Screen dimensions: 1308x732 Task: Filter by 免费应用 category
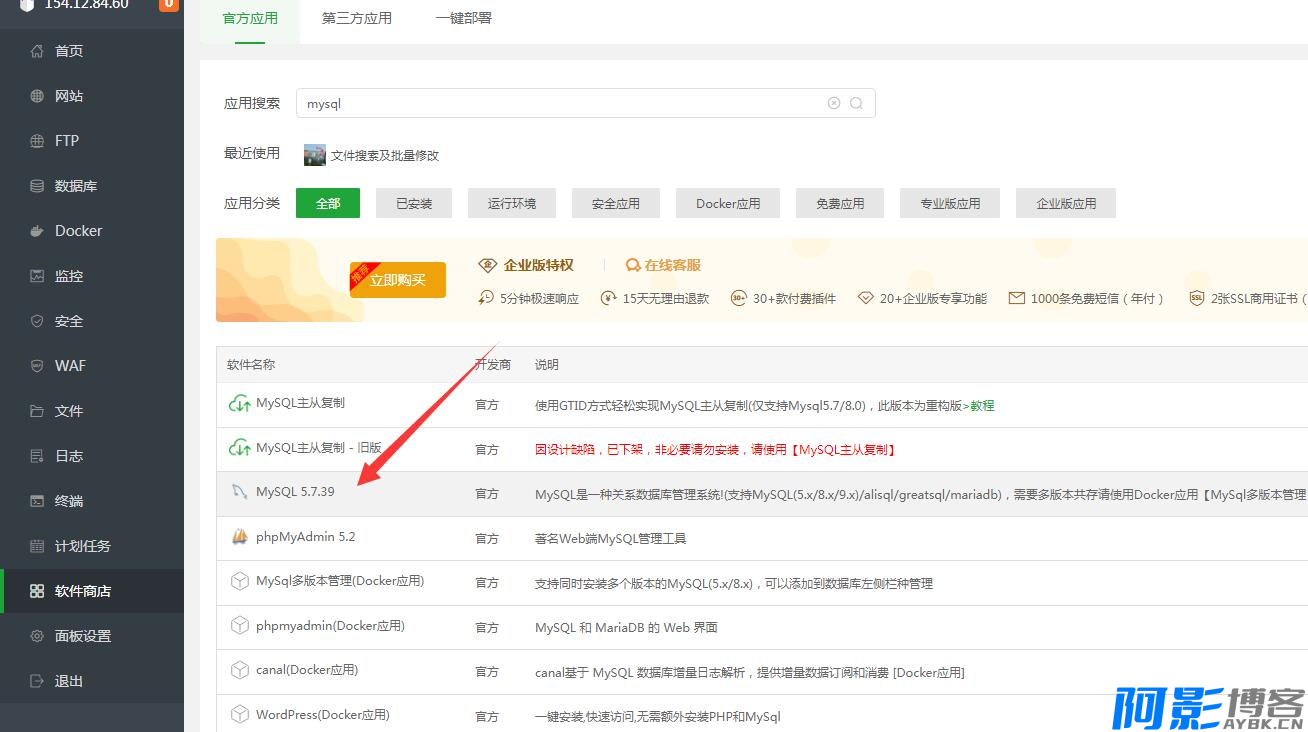click(x=840, y=203)
